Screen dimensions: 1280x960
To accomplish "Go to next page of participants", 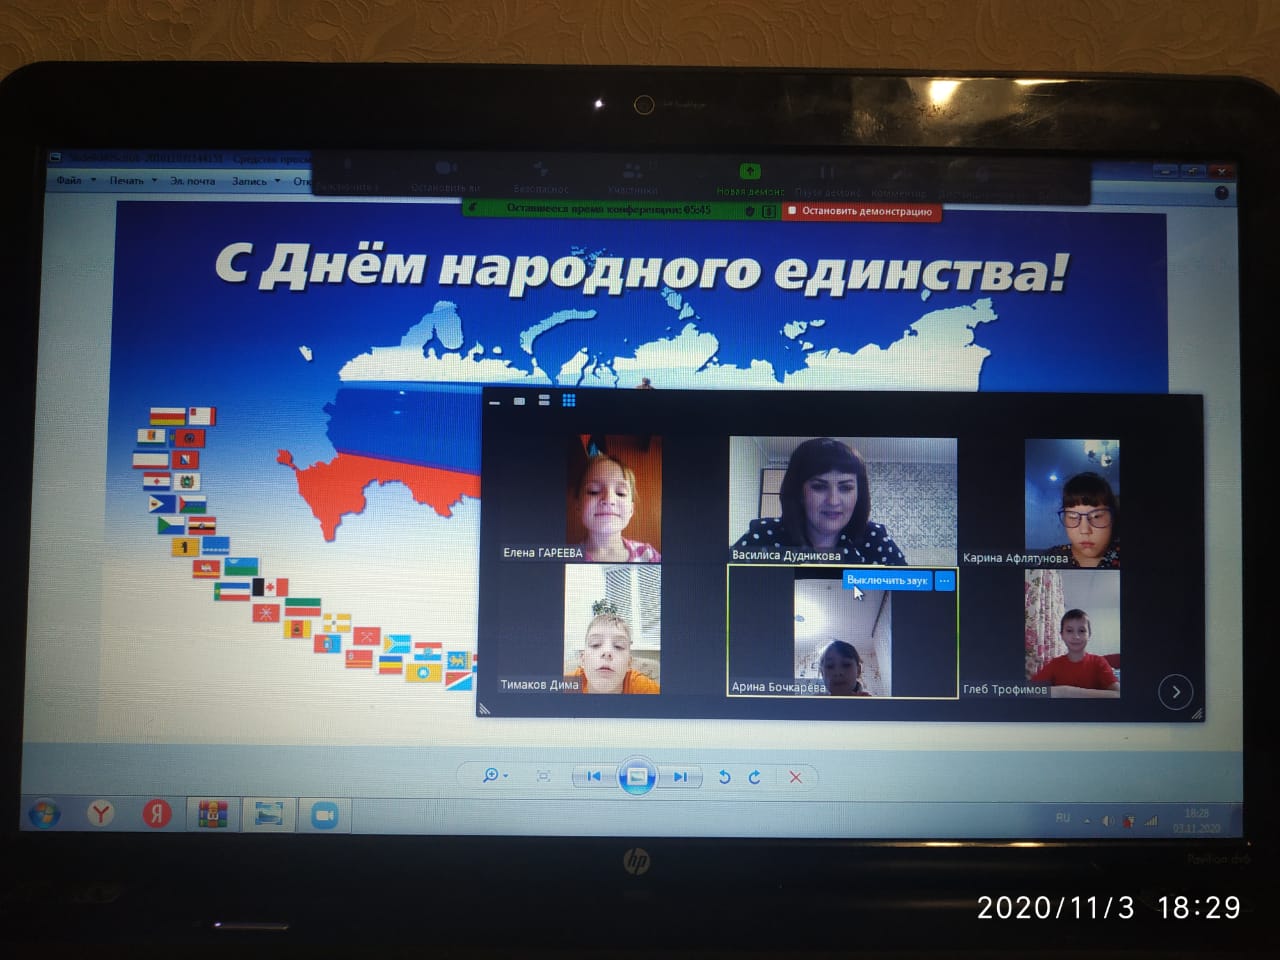I will click(1176, 692).
